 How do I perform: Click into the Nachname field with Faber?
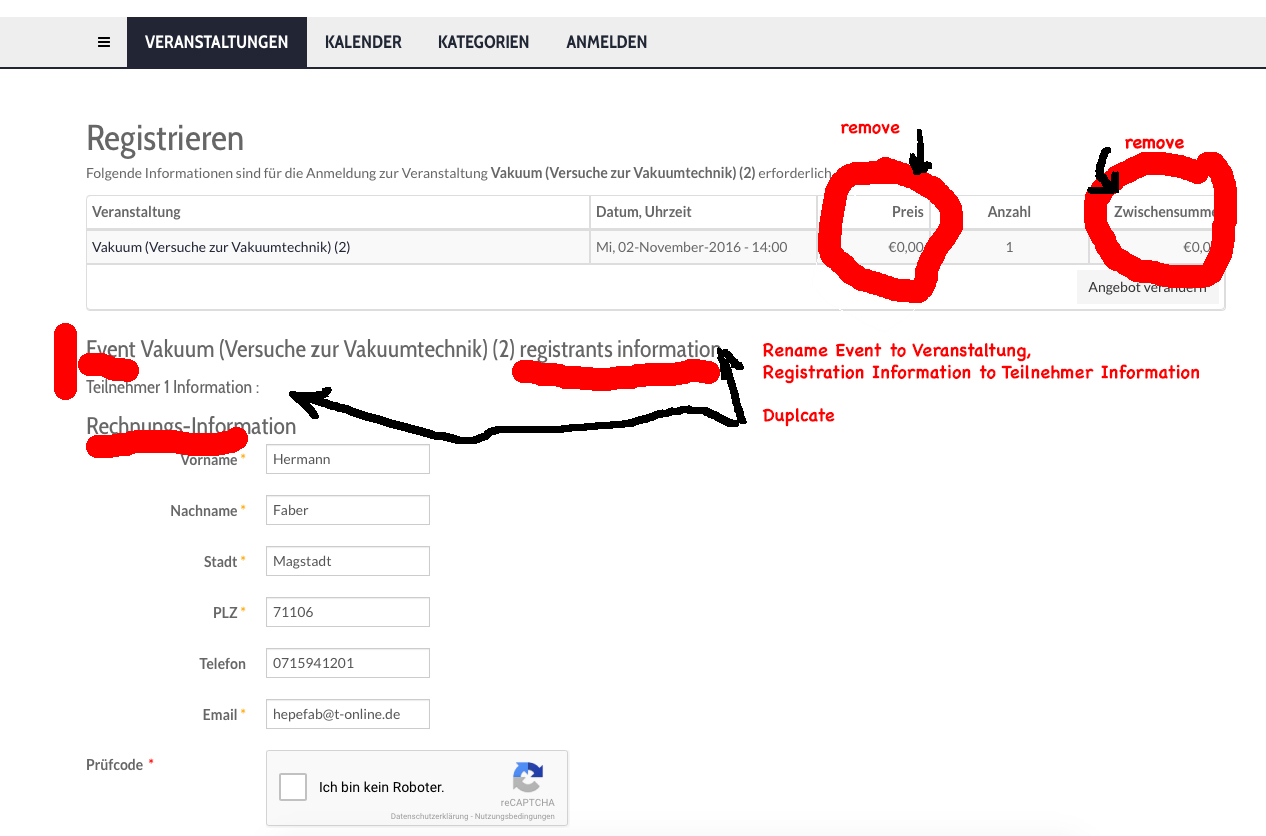pos(347,510)
